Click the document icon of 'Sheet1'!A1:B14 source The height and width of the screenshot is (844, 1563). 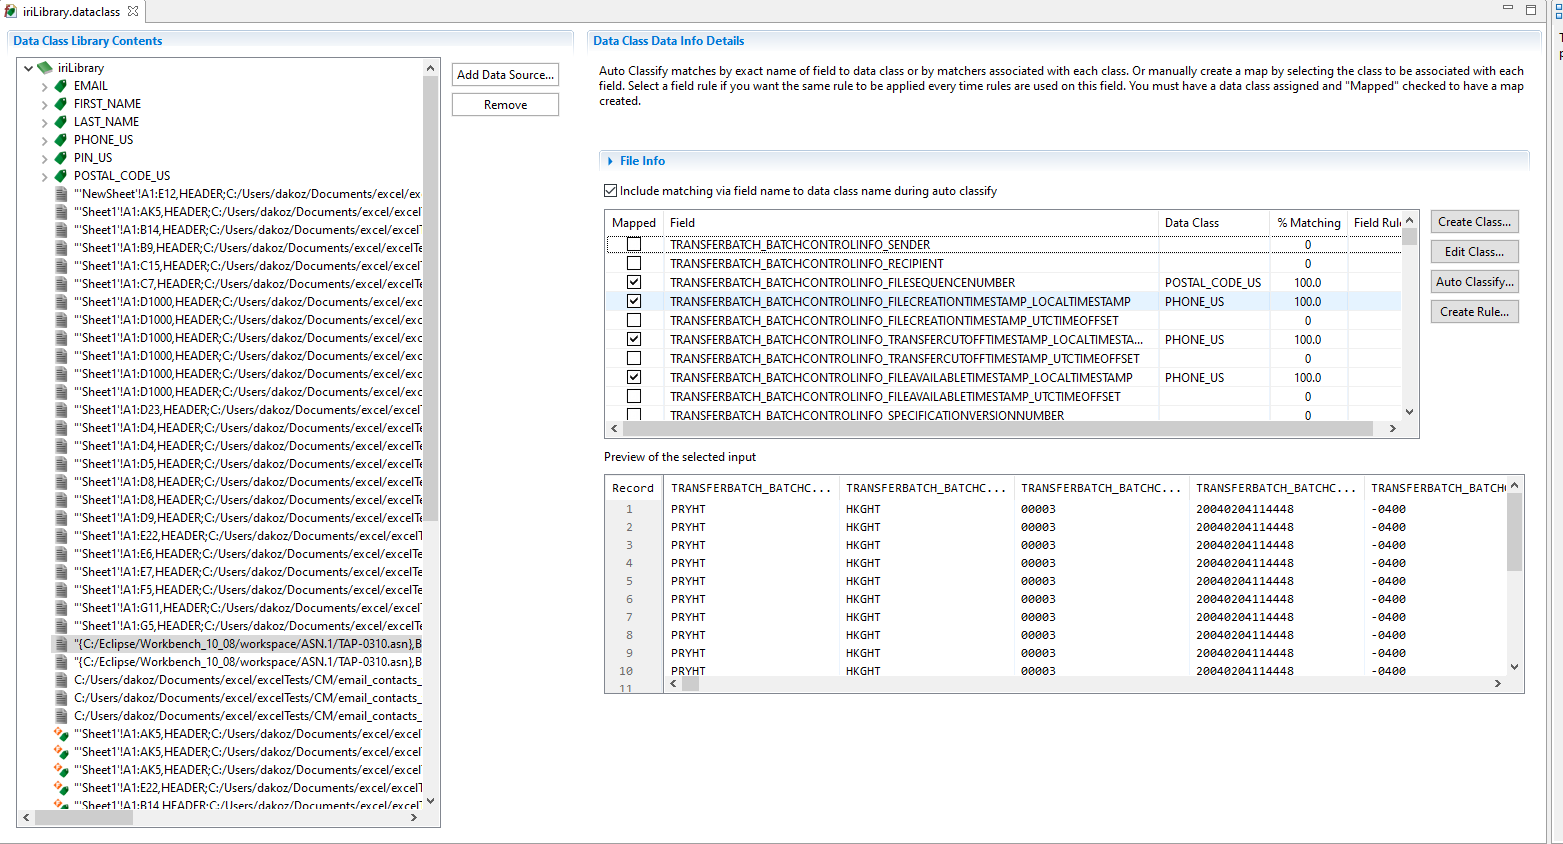[x=61, y=230]
